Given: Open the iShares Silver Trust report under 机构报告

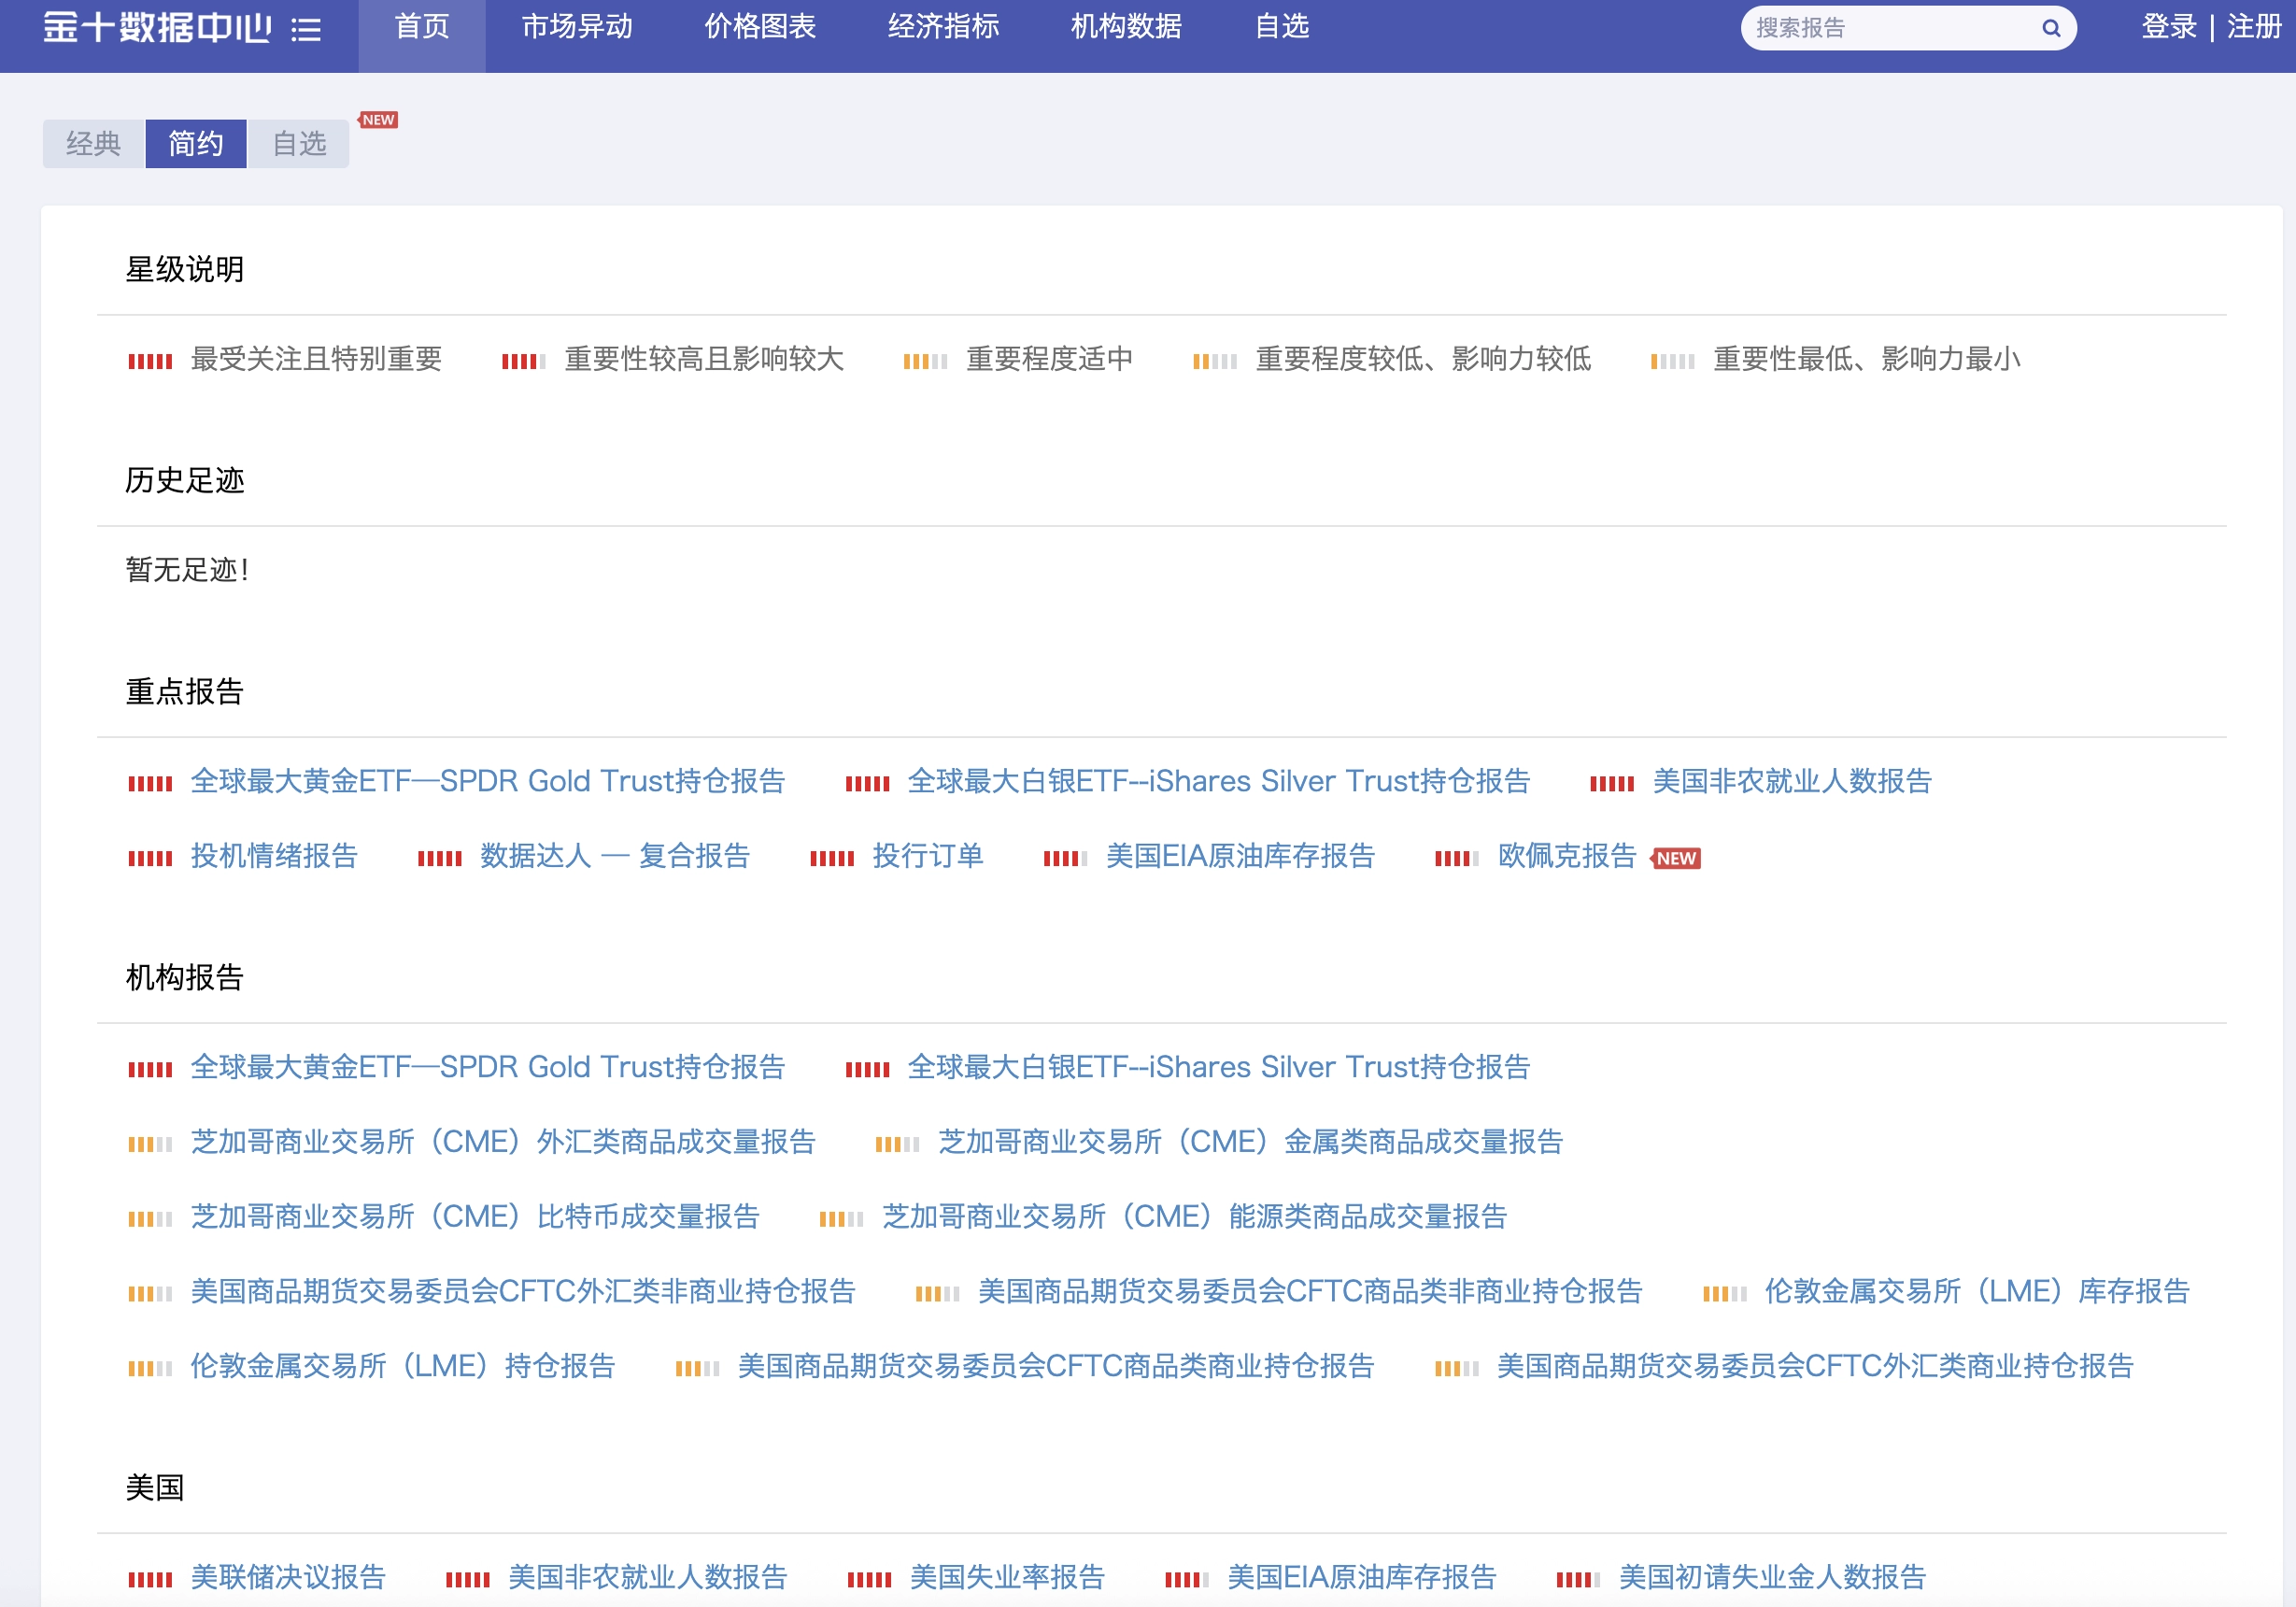Looking at the screenshot, I should pos(1219,1067).
